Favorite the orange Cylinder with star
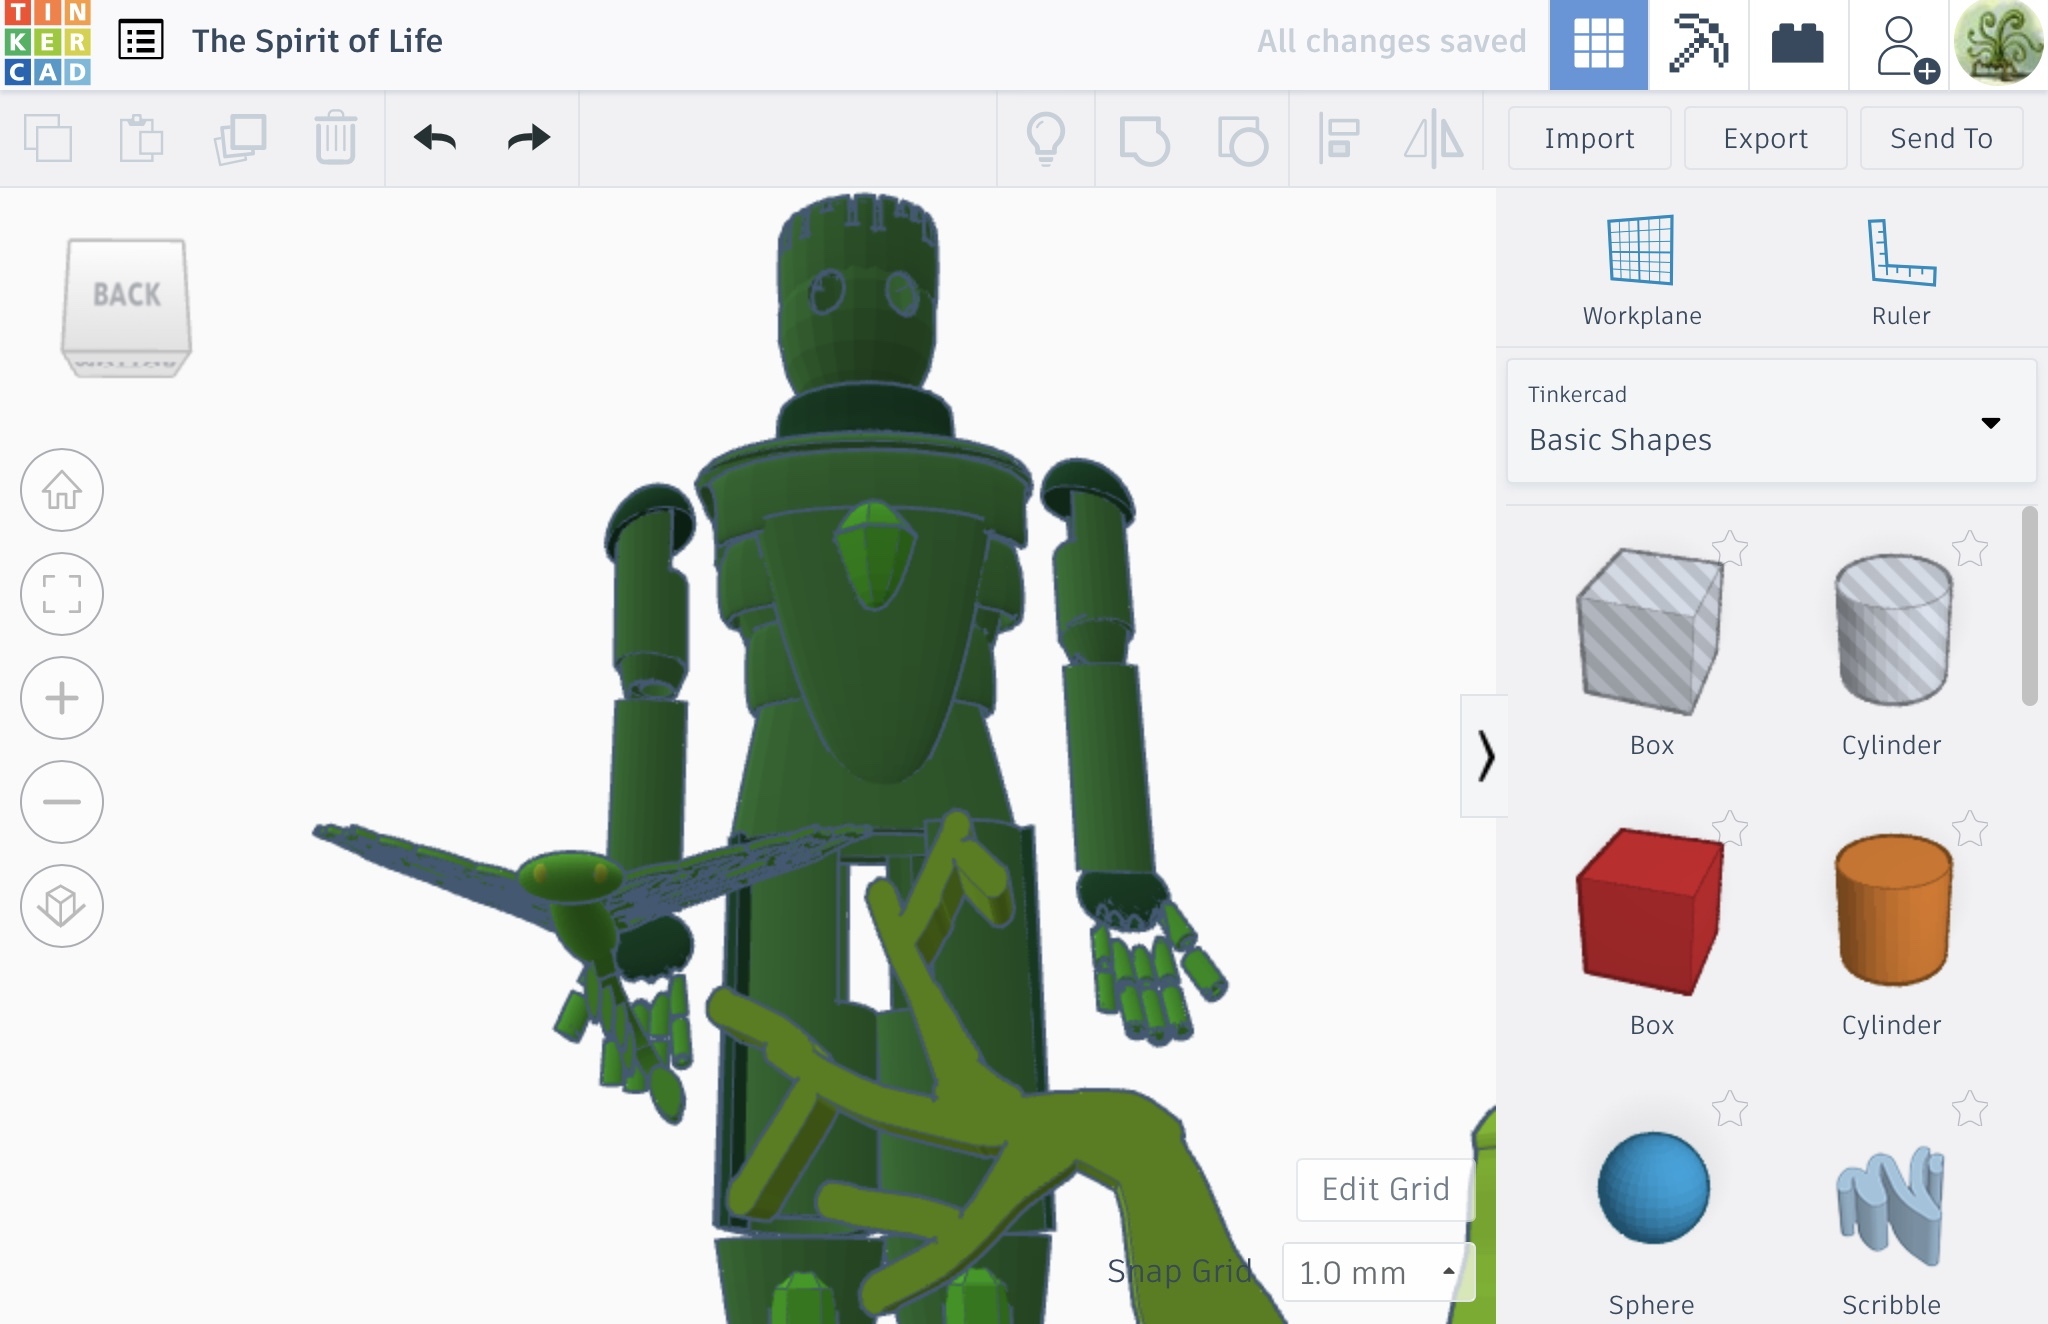 click(1969, 828)
